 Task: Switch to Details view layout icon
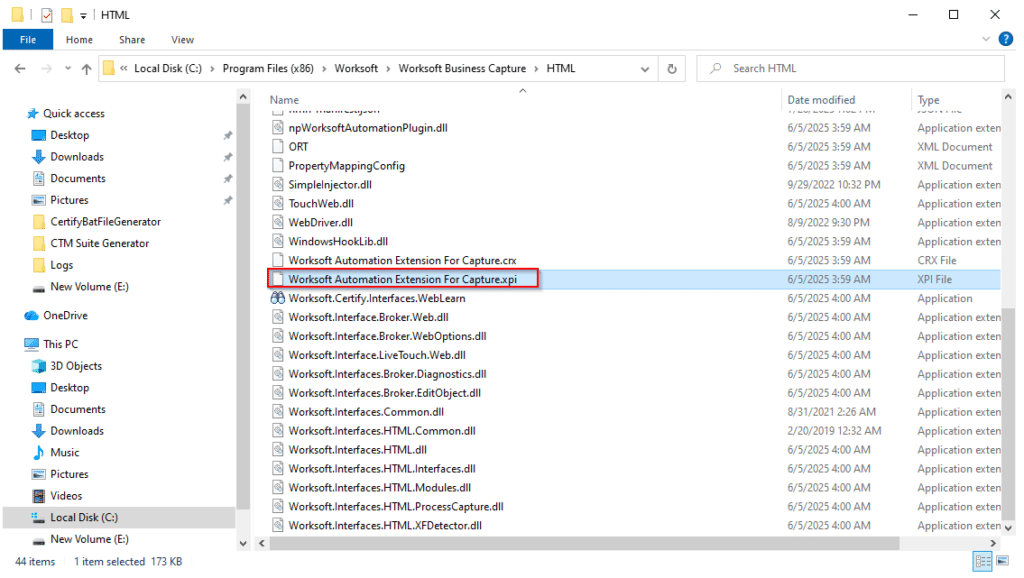point(982,561)
